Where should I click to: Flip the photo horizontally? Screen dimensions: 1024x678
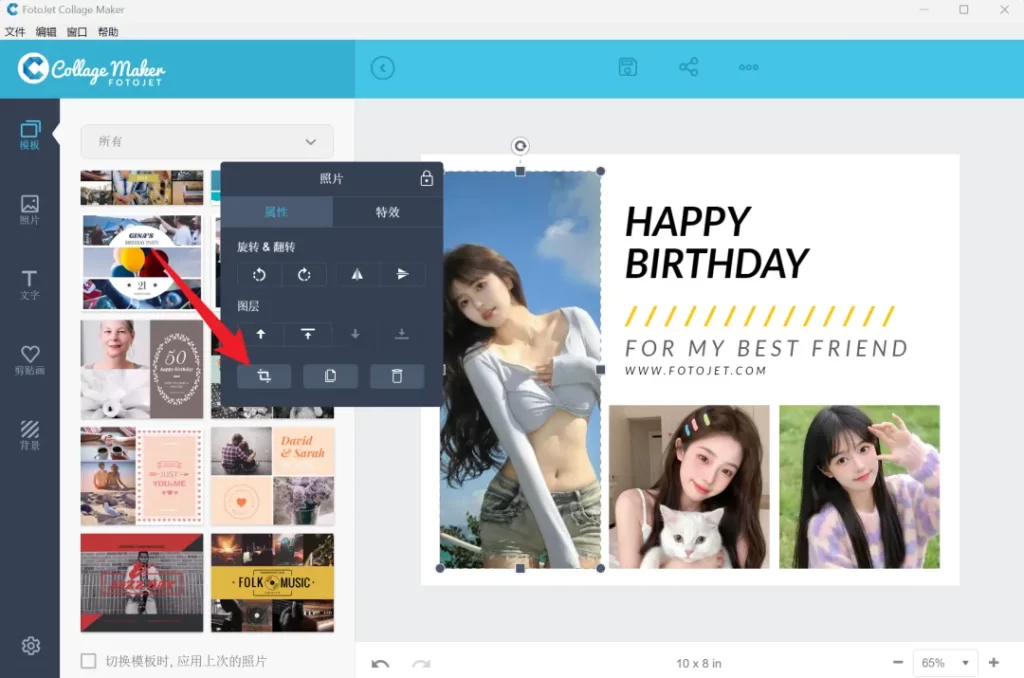[358, 275]
